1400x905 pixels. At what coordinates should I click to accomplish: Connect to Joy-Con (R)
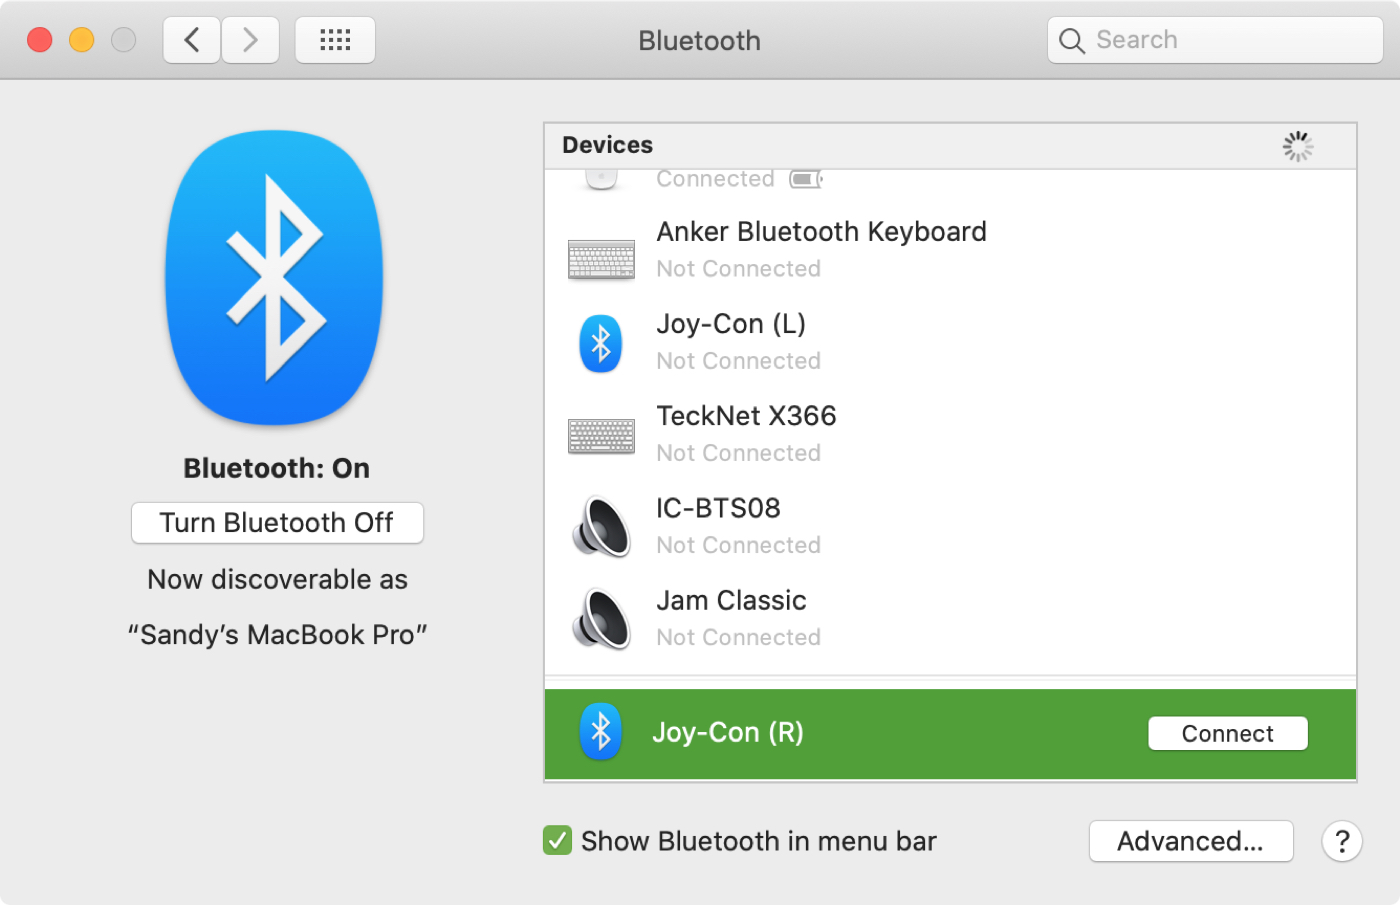[x=1227, y=733]
